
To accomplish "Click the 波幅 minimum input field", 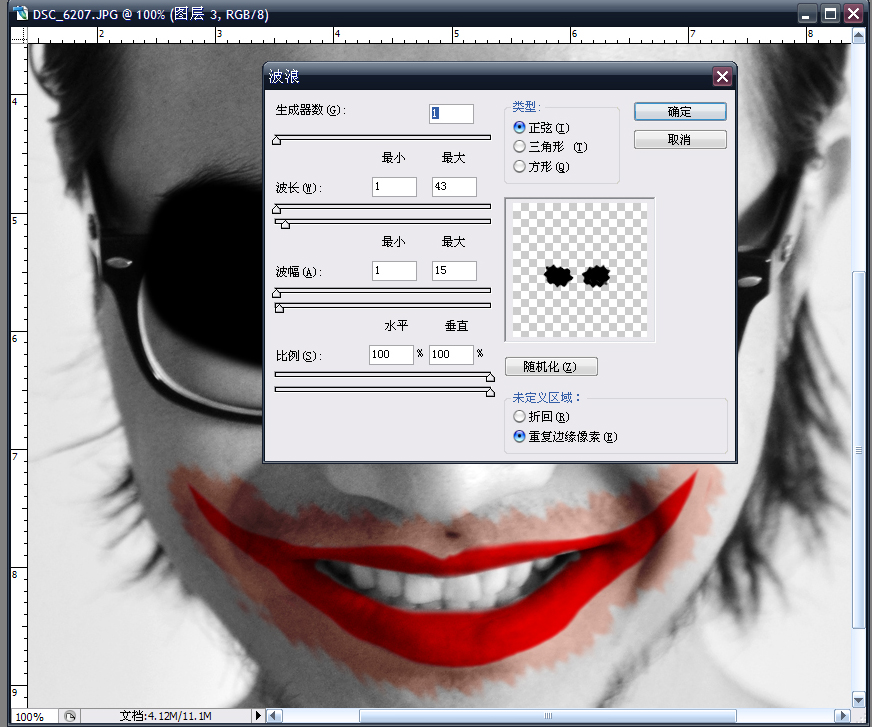I will coord(394,270).
